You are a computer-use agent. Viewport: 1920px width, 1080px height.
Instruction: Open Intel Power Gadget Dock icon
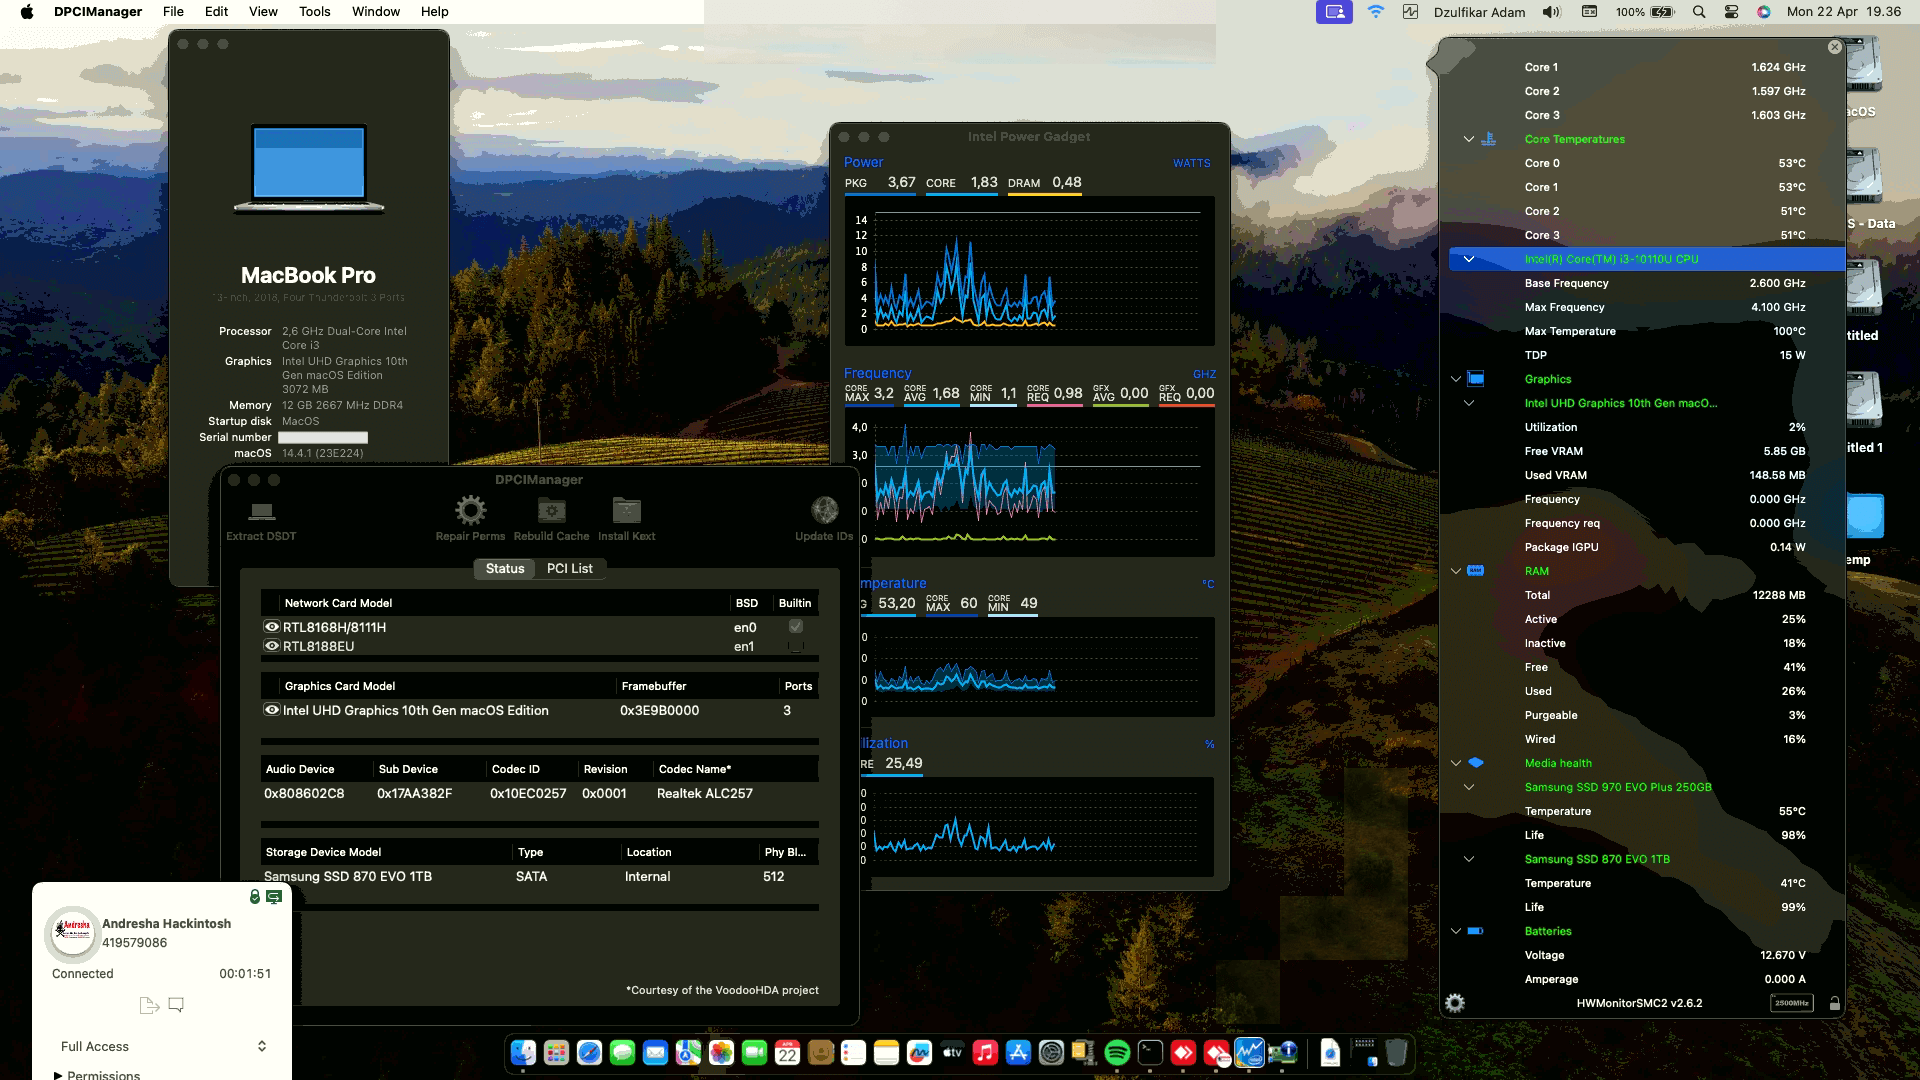pos(1249,1052)
